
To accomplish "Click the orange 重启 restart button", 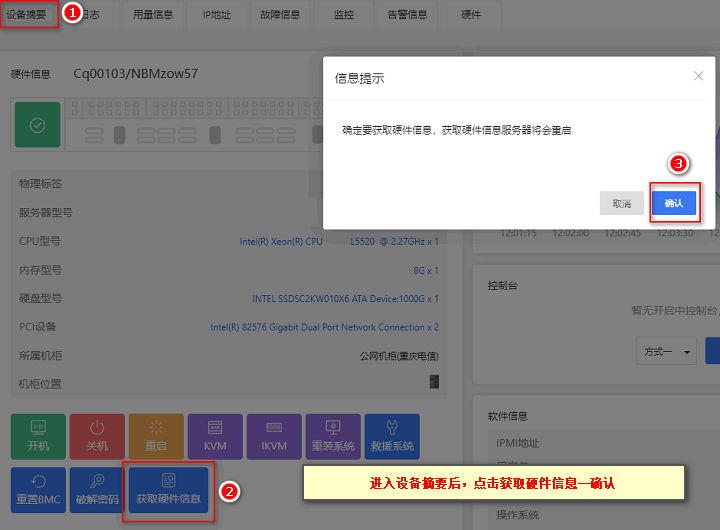I will pyautogui.click(x=156, y=436).
